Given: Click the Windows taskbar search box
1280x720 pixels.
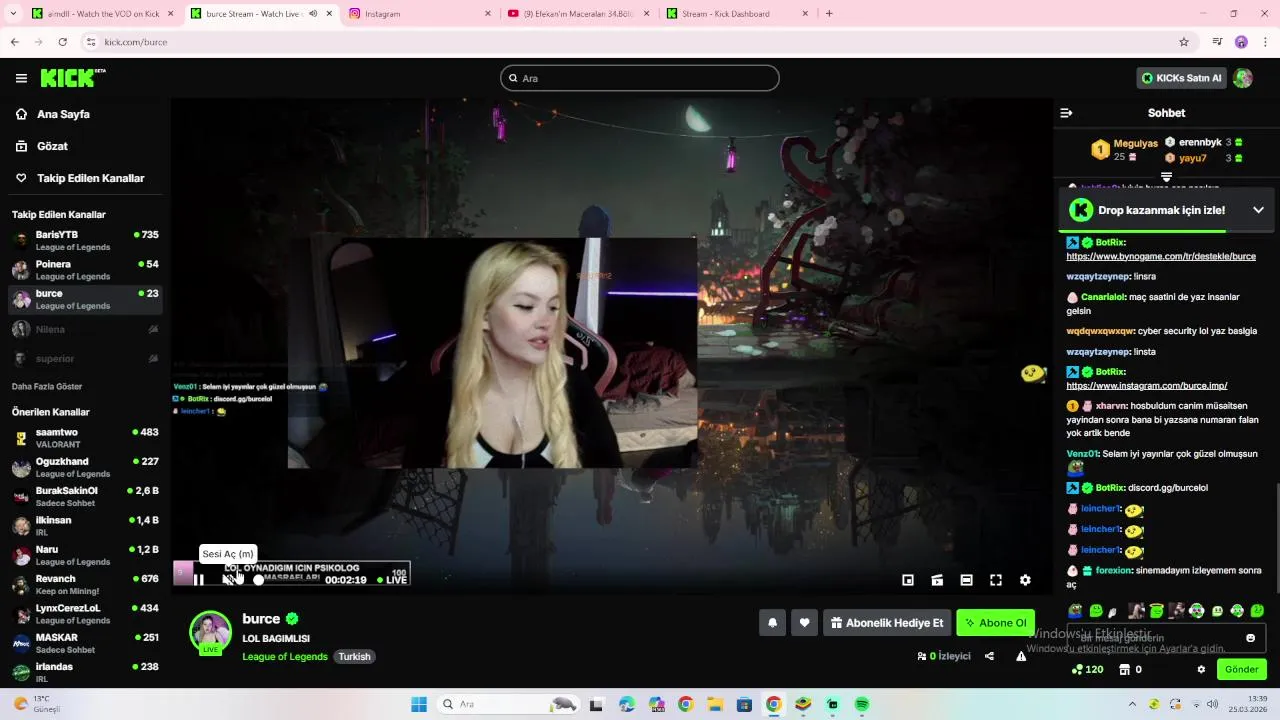Looking at the screenshot, I should [x=509, y=704].
